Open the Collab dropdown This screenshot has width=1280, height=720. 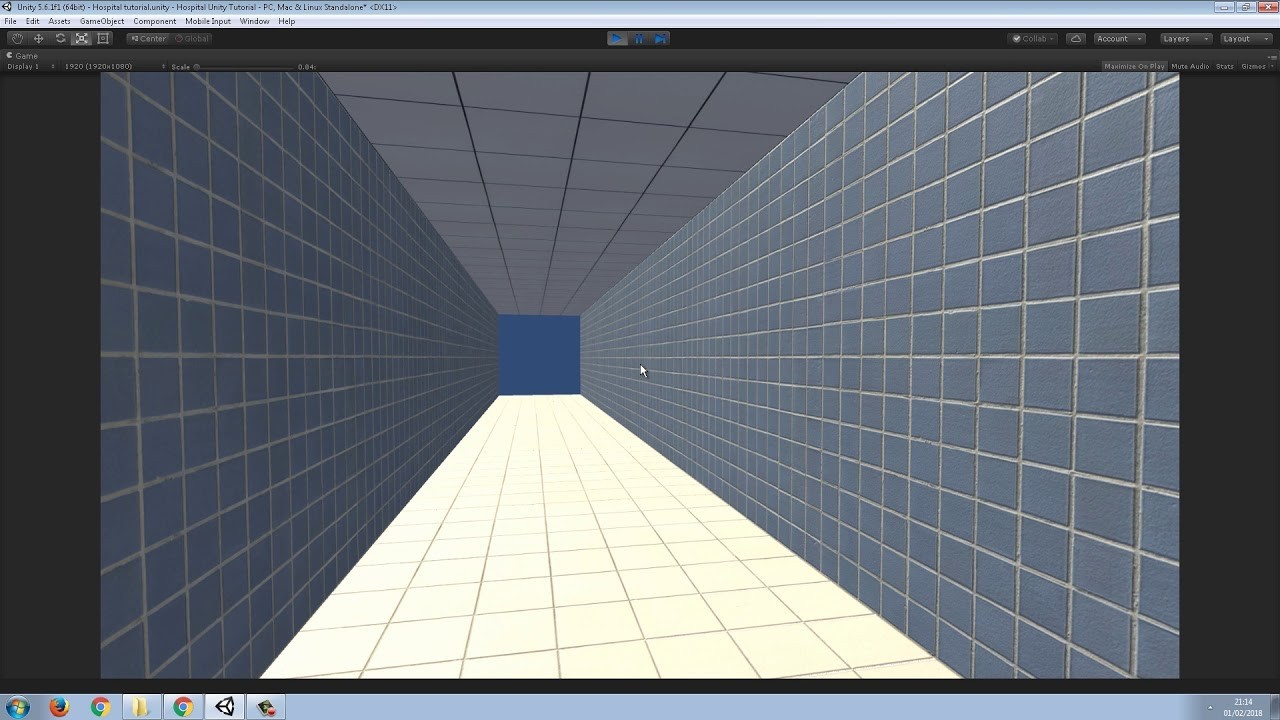[1034, 38]
